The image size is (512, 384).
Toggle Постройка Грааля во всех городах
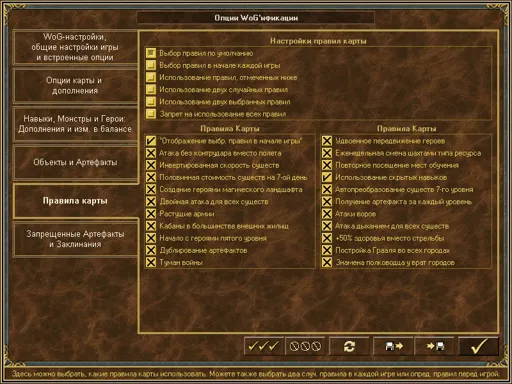pos(327,250)
